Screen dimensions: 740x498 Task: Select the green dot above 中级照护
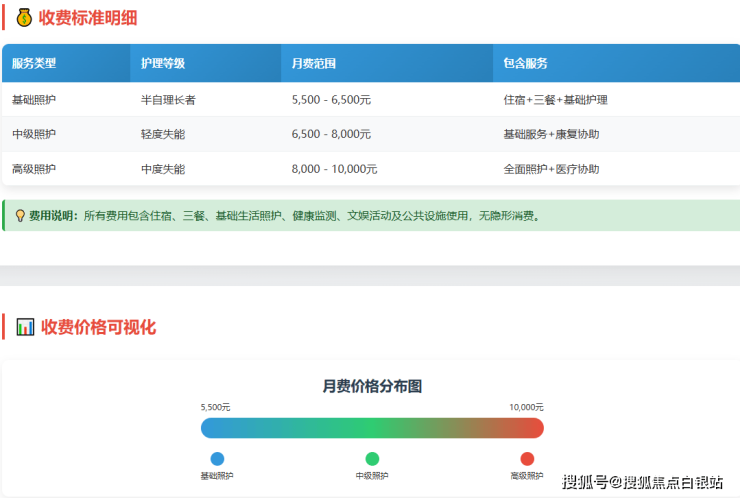click(x=372, y=459)
